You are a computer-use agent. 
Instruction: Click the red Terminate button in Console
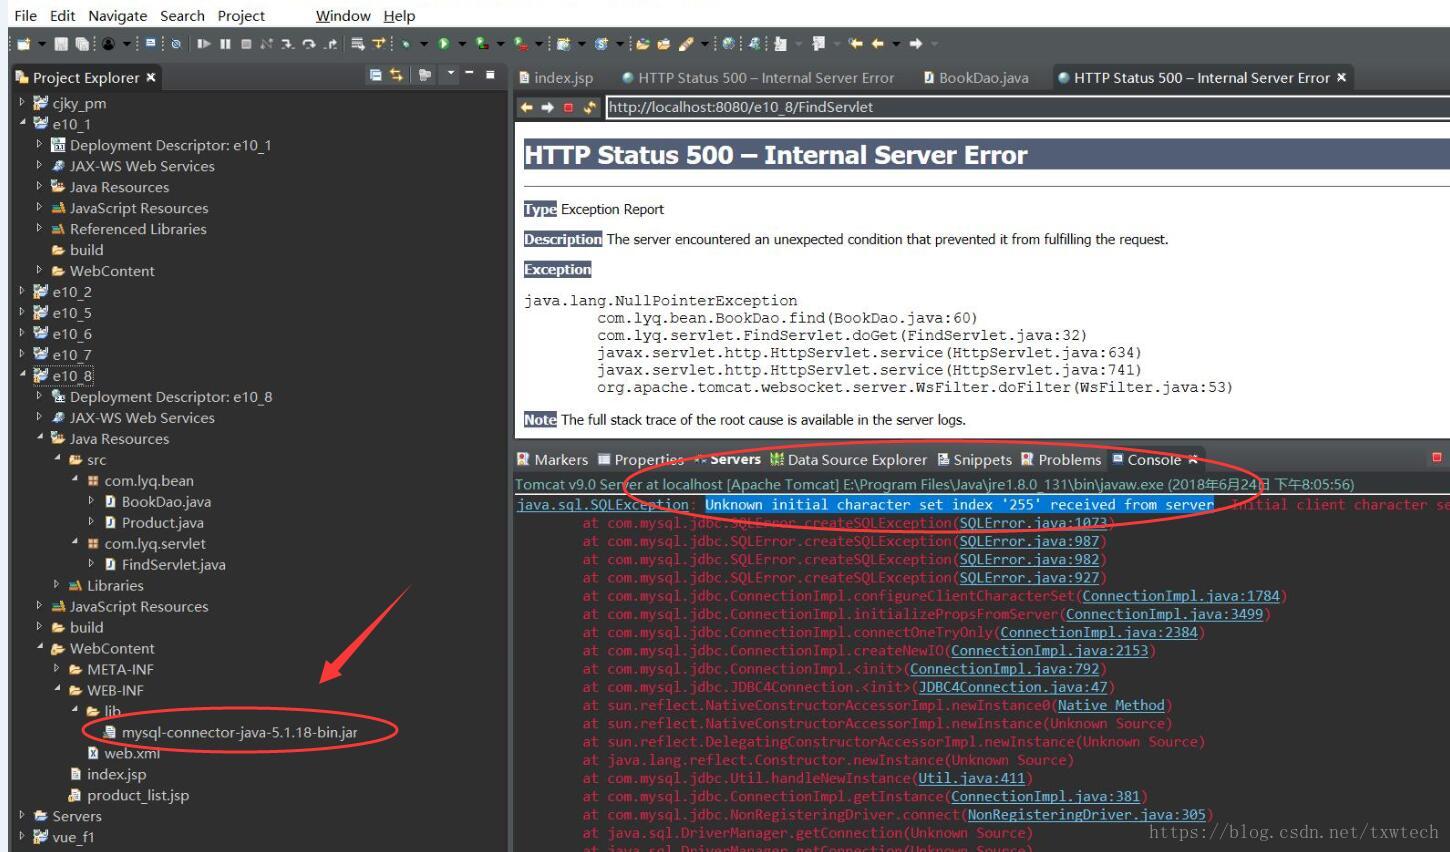(1437, 458)
